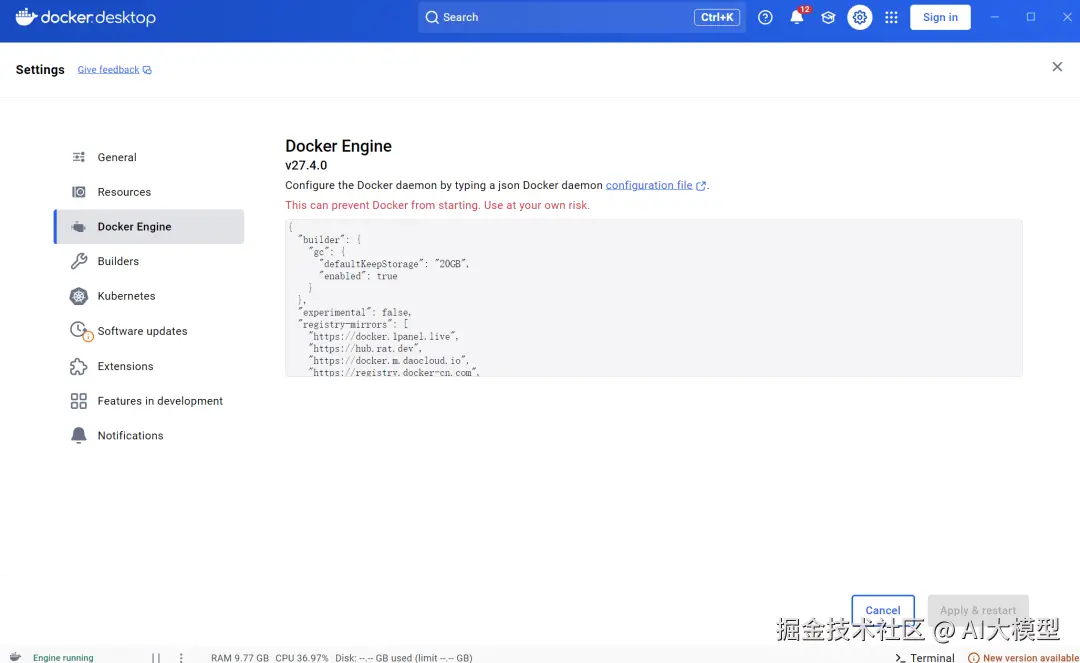Click Apply & restart button

977,610
